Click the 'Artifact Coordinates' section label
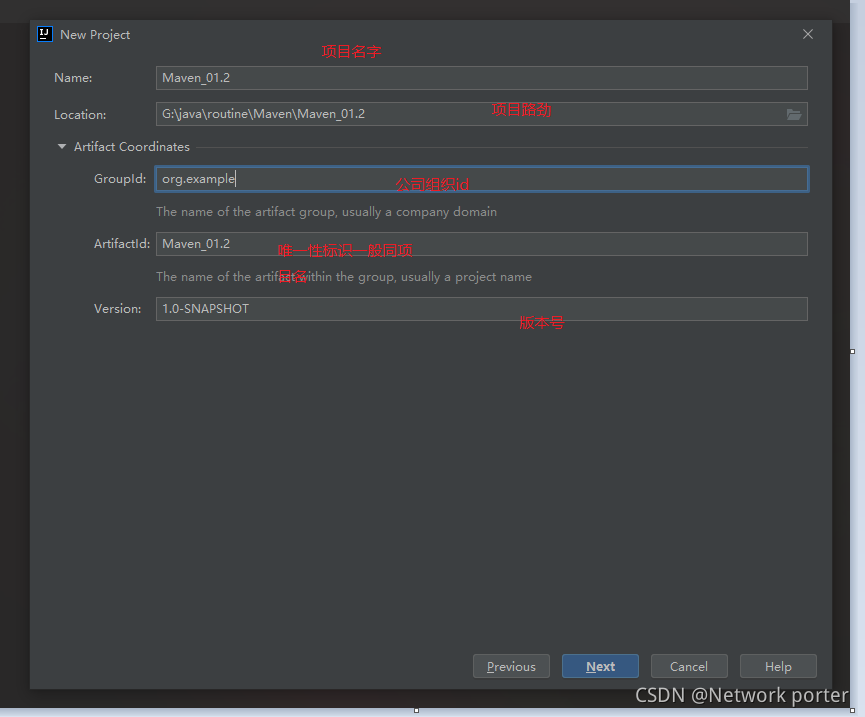The image size is (865, 717). click(132, 147)
